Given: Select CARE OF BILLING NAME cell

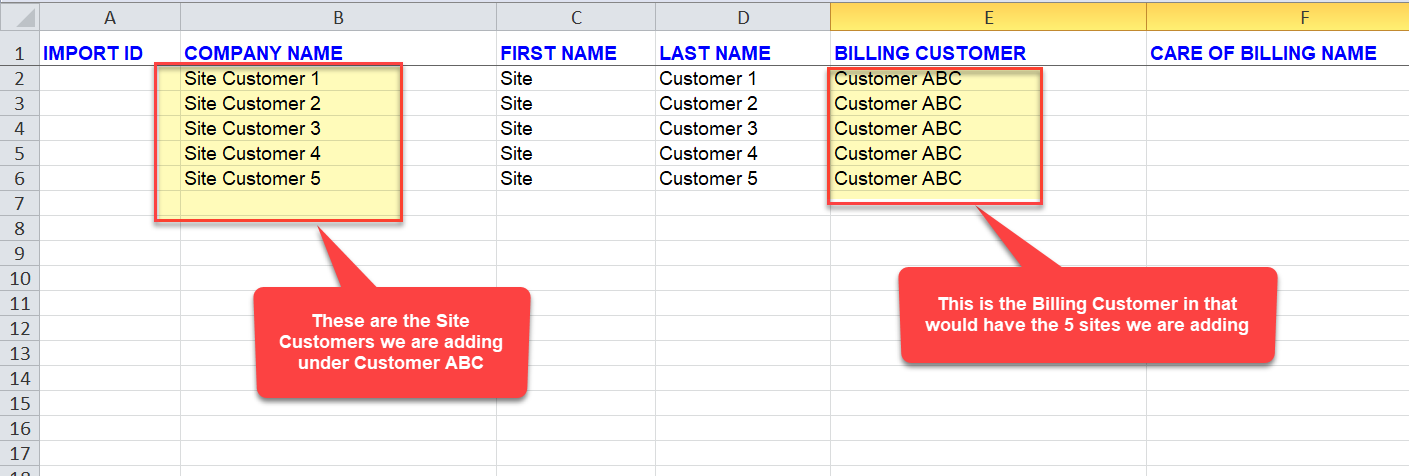Looking at the screenshot, I should click(x=1263, y=54).
